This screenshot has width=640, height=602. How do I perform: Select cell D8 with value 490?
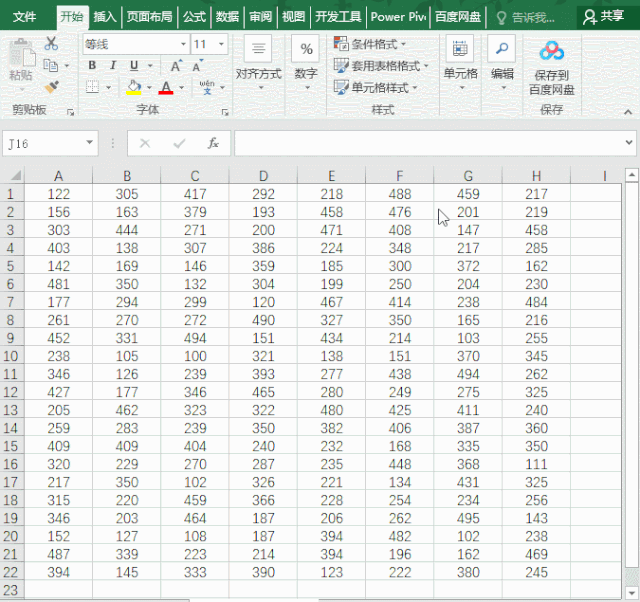pyautogui.click(x=263, y=320)
